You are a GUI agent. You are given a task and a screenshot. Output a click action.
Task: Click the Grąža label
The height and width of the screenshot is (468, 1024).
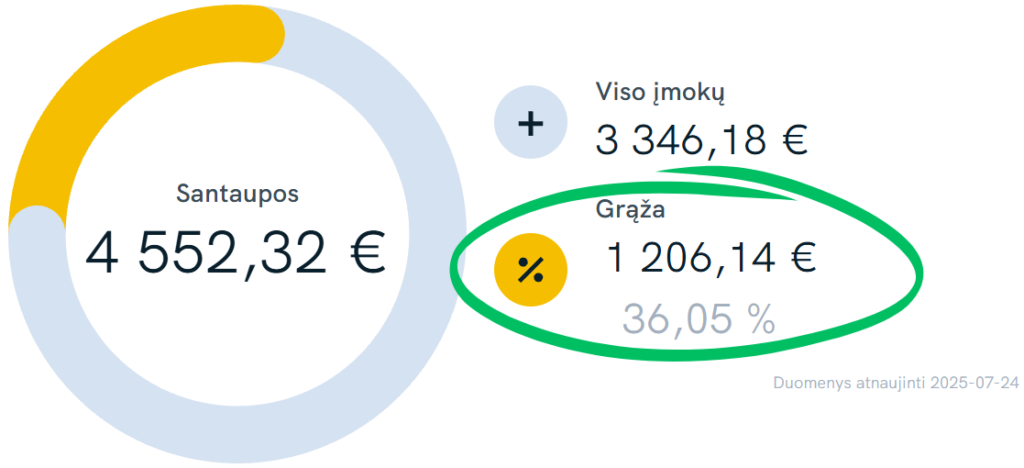[x=630, y=210]
